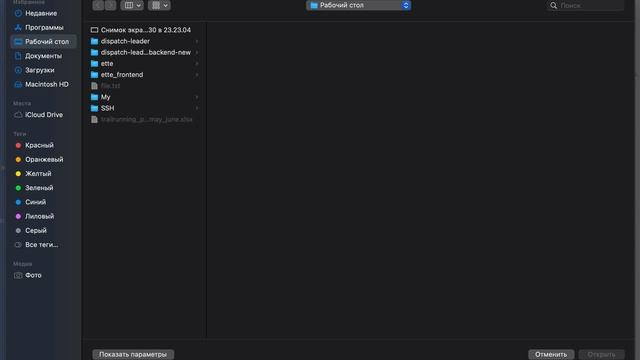Viewport: 640px width, 360px height.
Task: Open the Рабочий стол location popup
Action: pyautogui.click(x=358, y=5)
